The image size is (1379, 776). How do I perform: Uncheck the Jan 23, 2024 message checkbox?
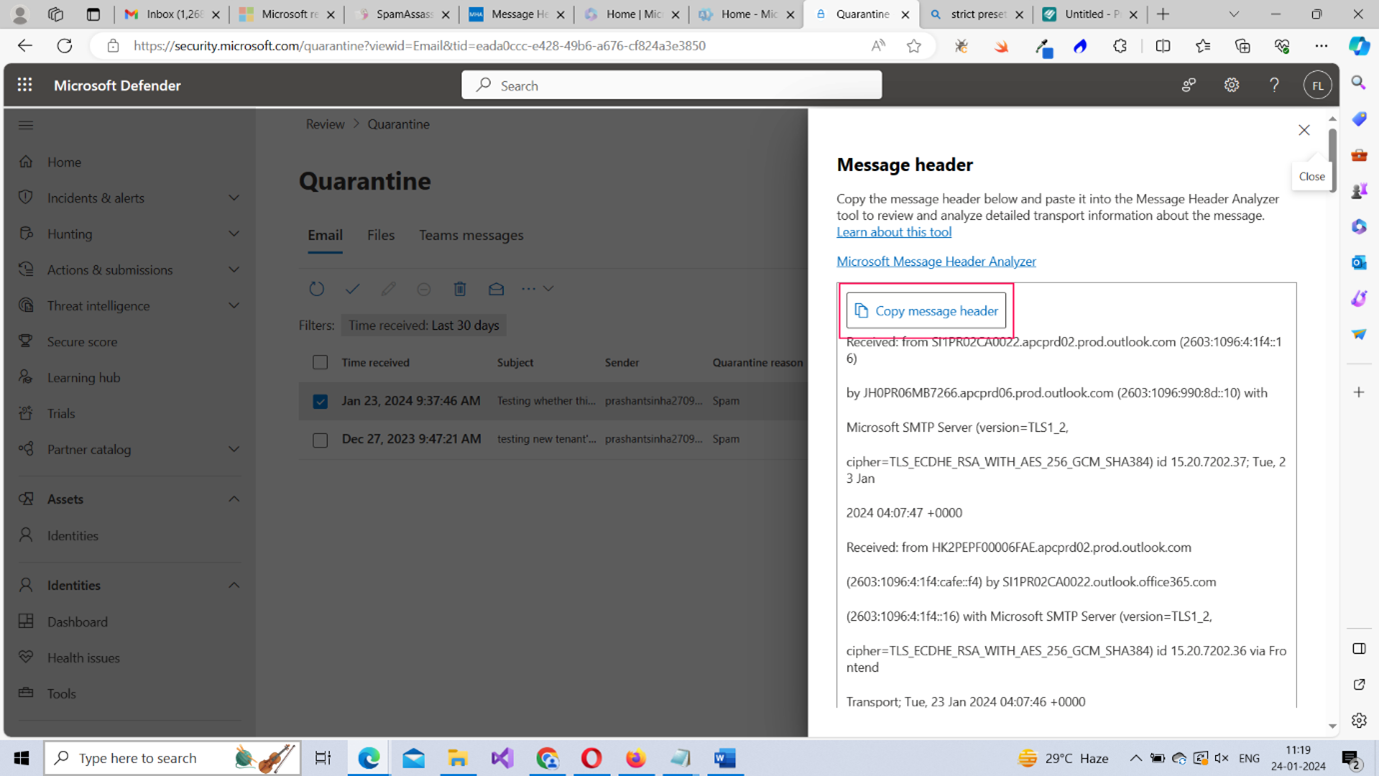320,401
